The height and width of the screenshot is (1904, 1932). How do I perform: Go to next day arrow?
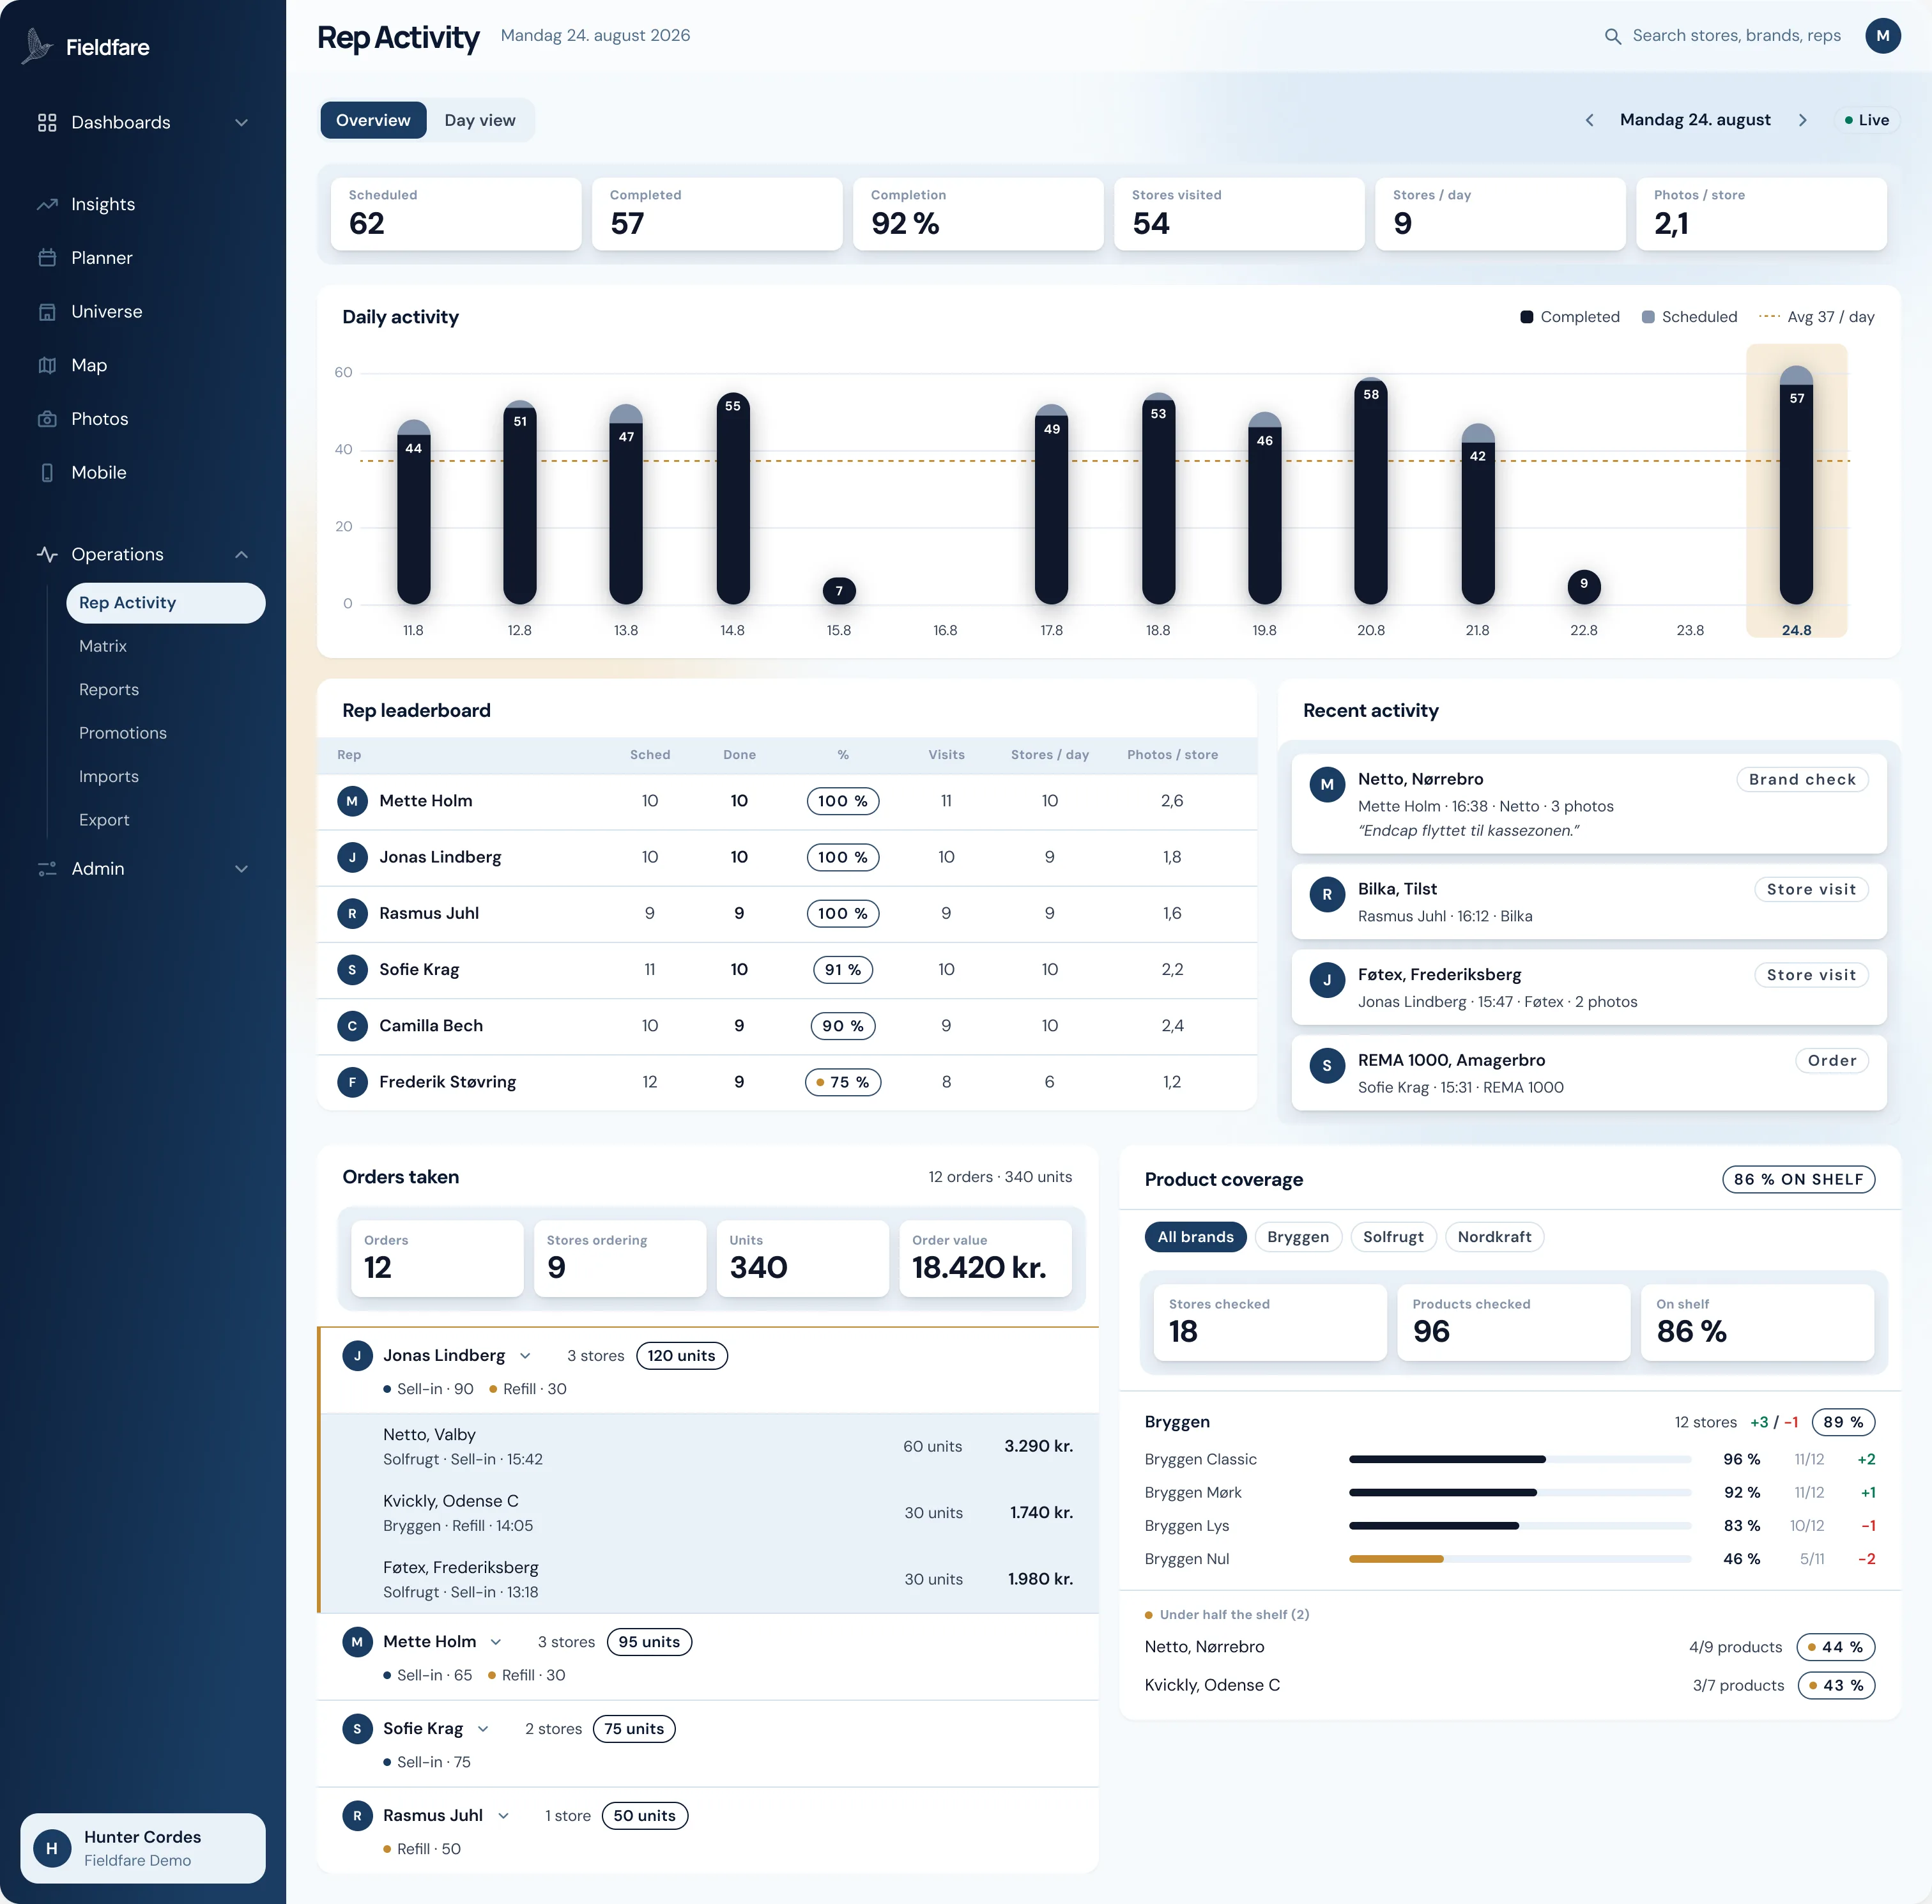point(1802,120)
